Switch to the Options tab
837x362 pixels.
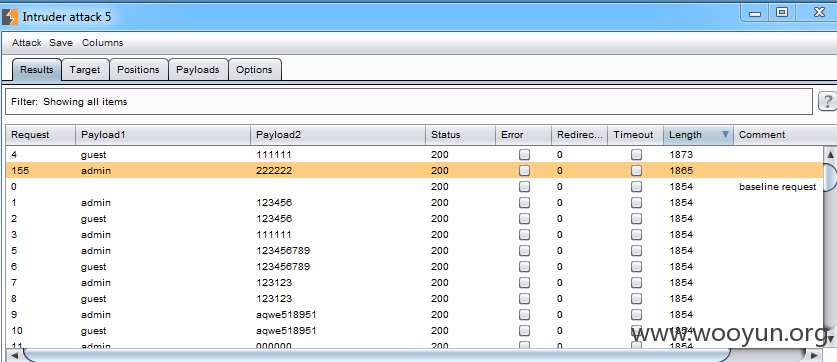click(254, 69)
